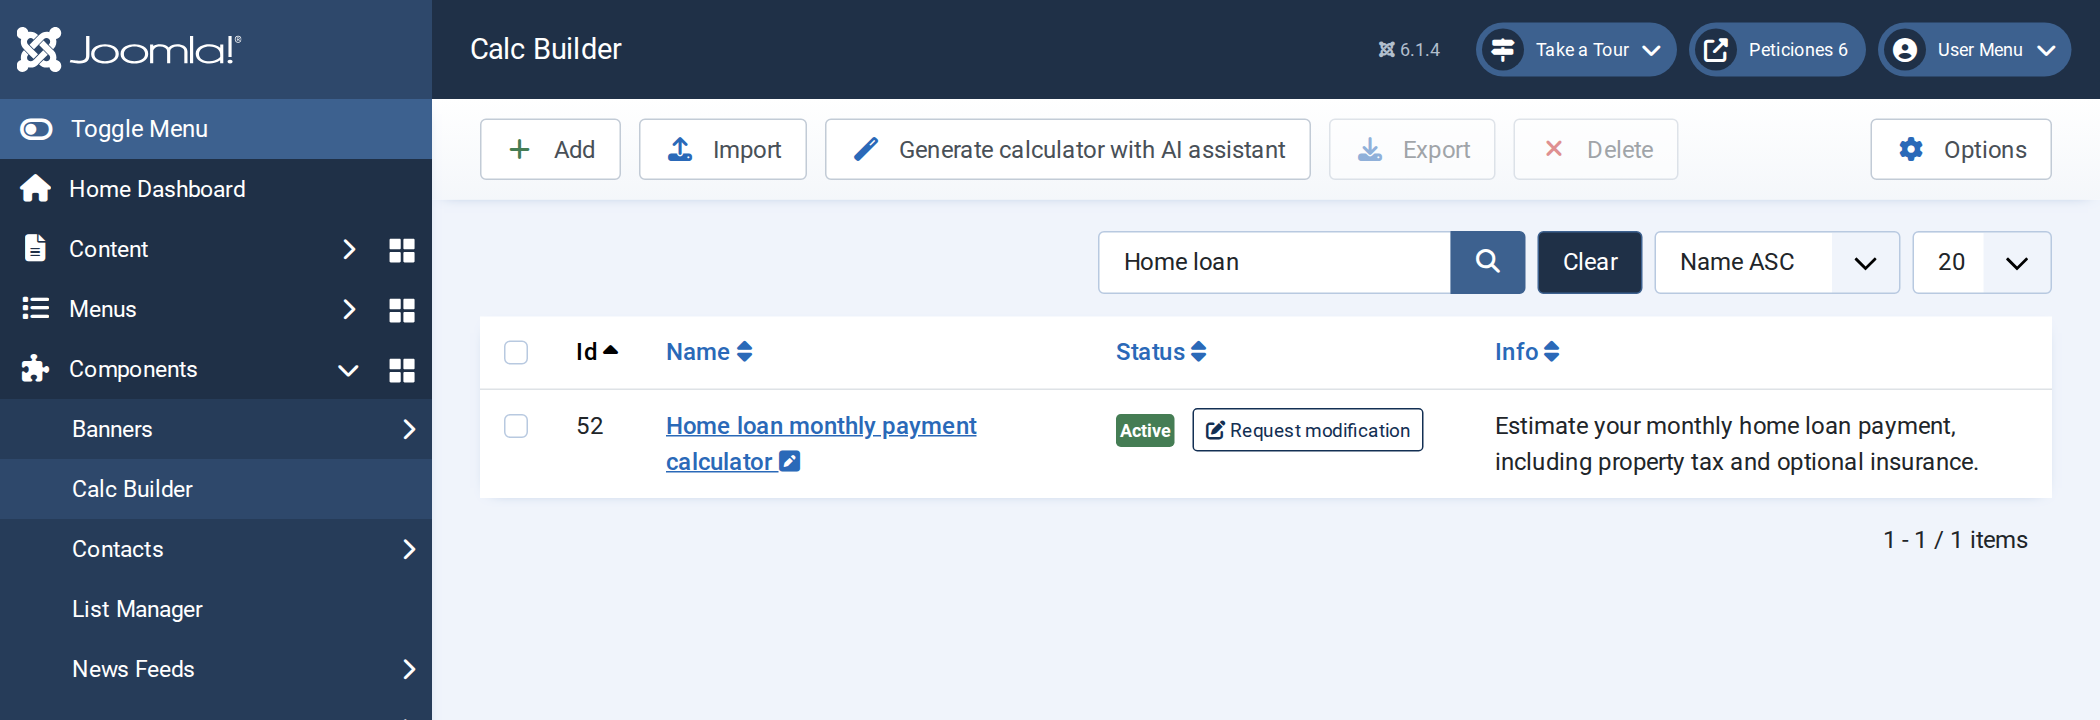The width and height of the screenshot is (2100, 720).
Task: Click the Active status badge
Action: click(1145, 431)
